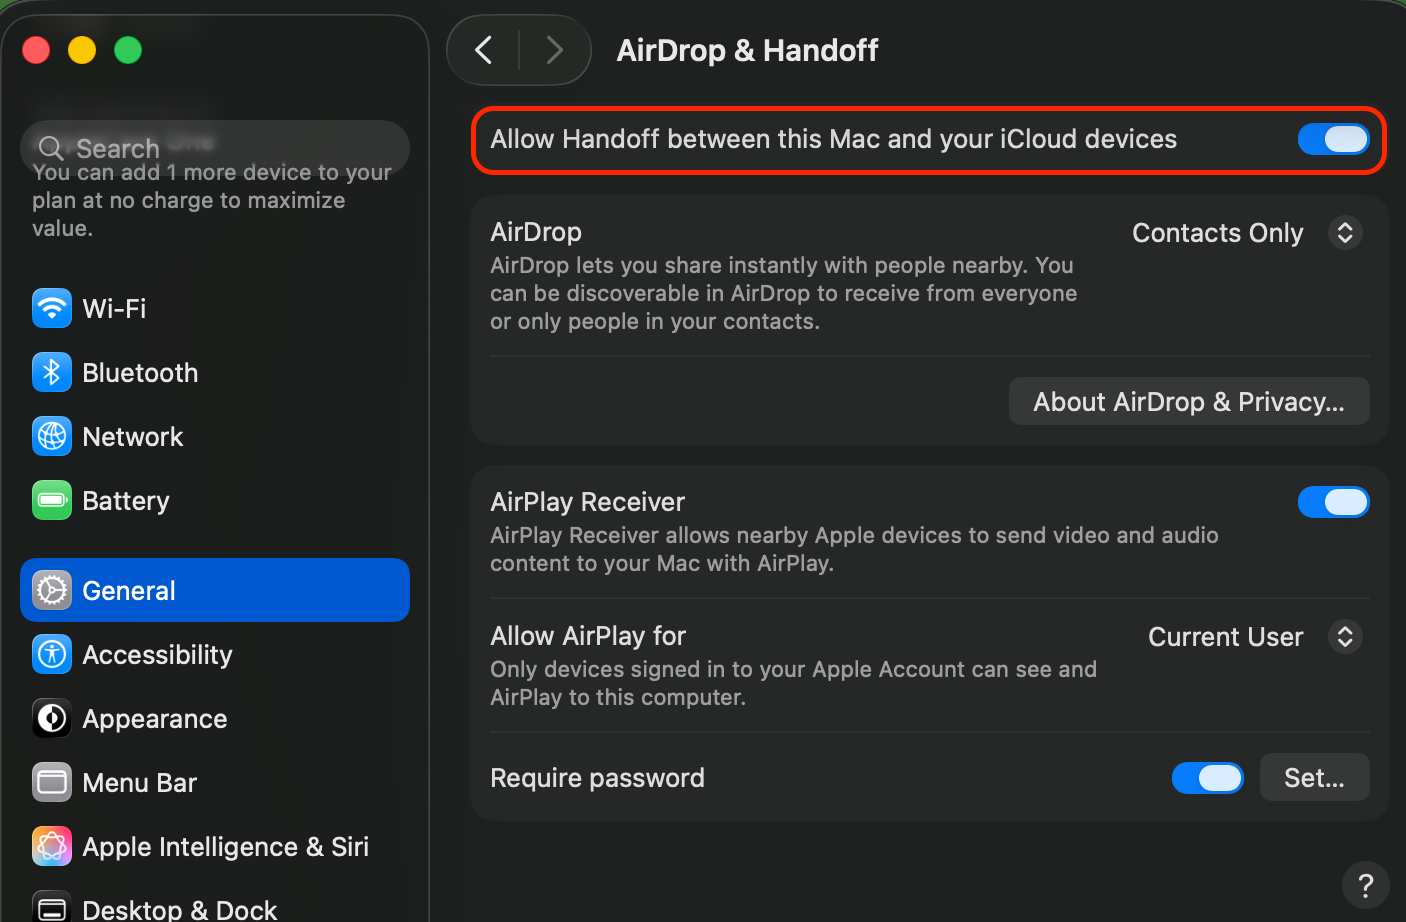Open the Allow AirPlay for Current User dropdown
The image size is (1406, 922).
pyautogui.click(x=1255, y=637)
